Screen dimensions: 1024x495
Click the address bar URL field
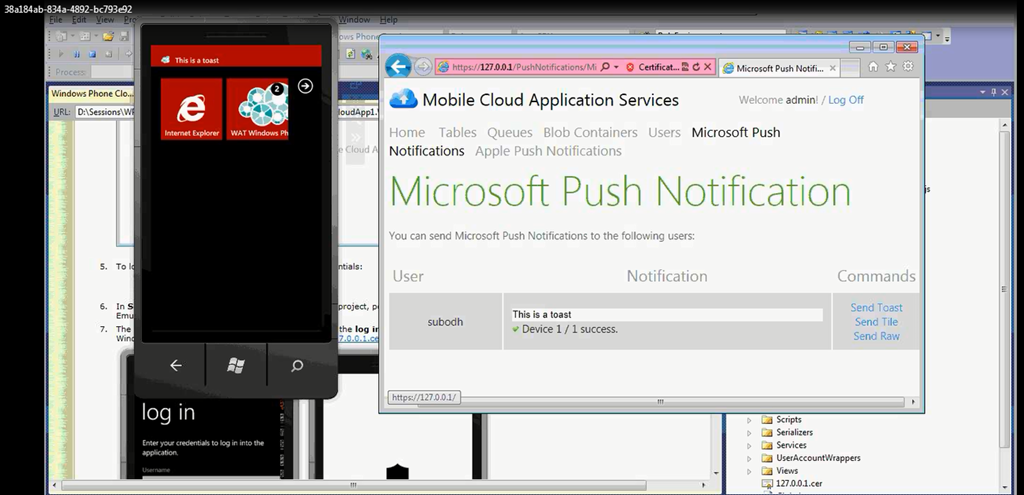click(522, 67)
